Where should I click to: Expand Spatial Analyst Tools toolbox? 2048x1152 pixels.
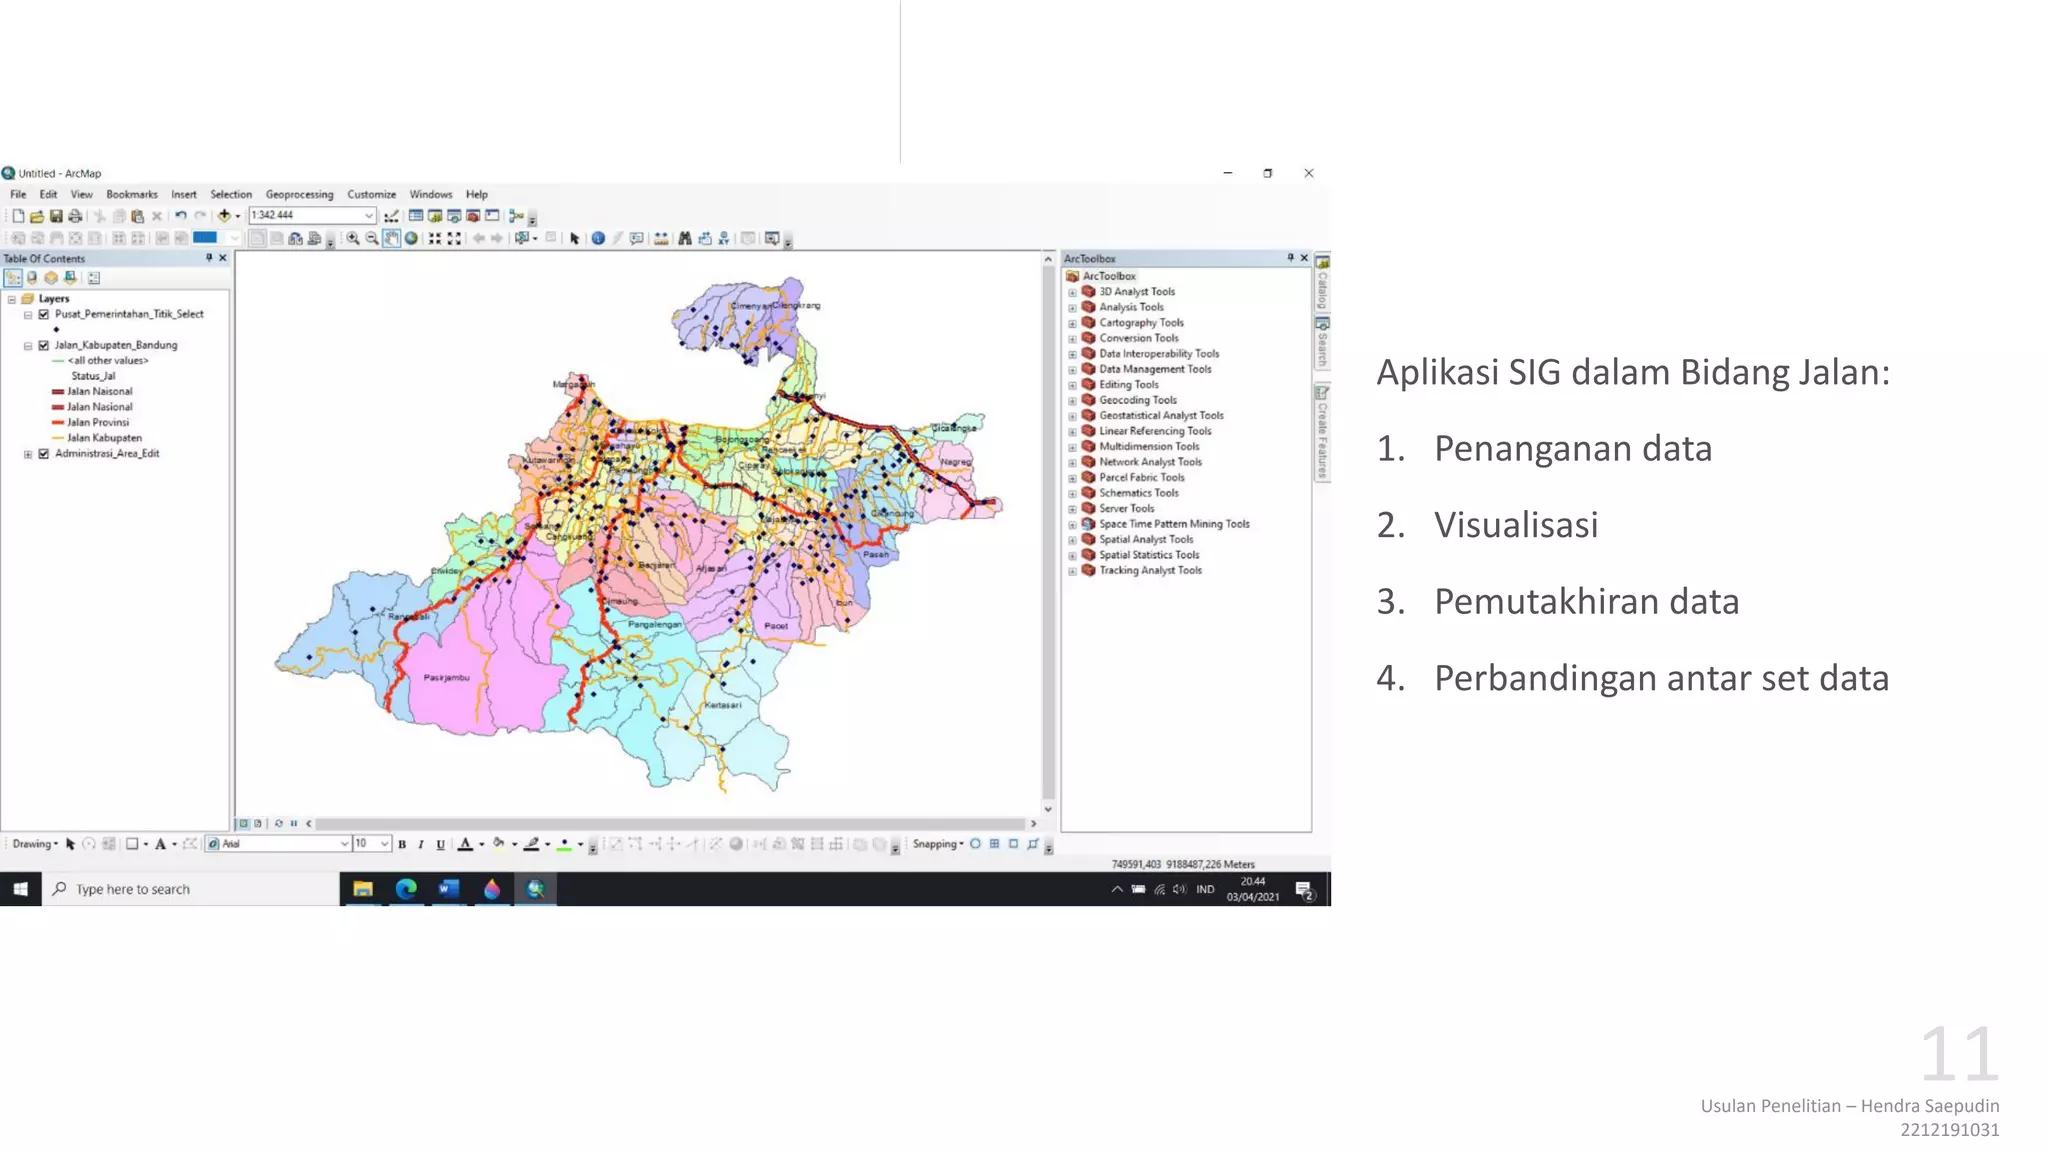click(x=1072, y=540)
